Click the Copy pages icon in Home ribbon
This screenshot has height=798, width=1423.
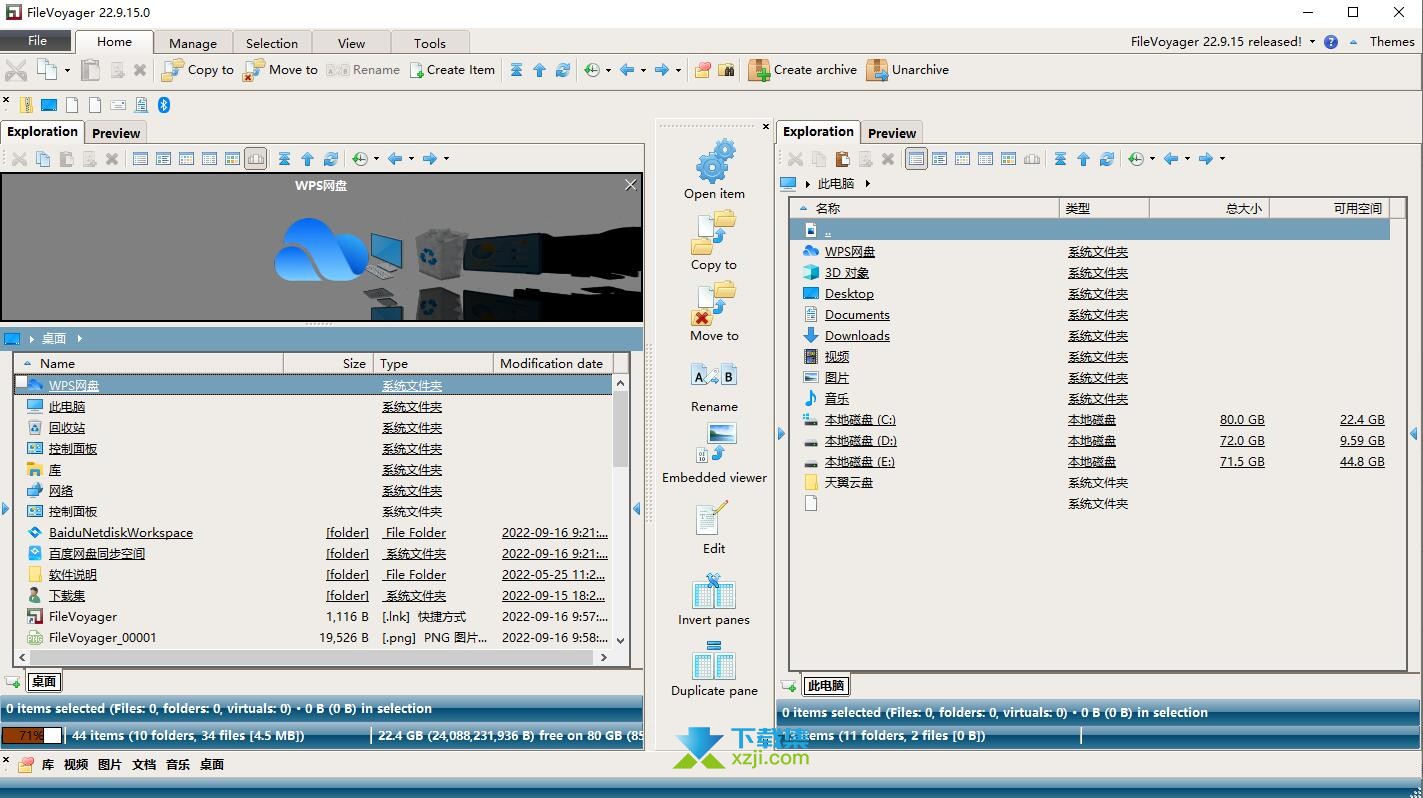[47, 70]
